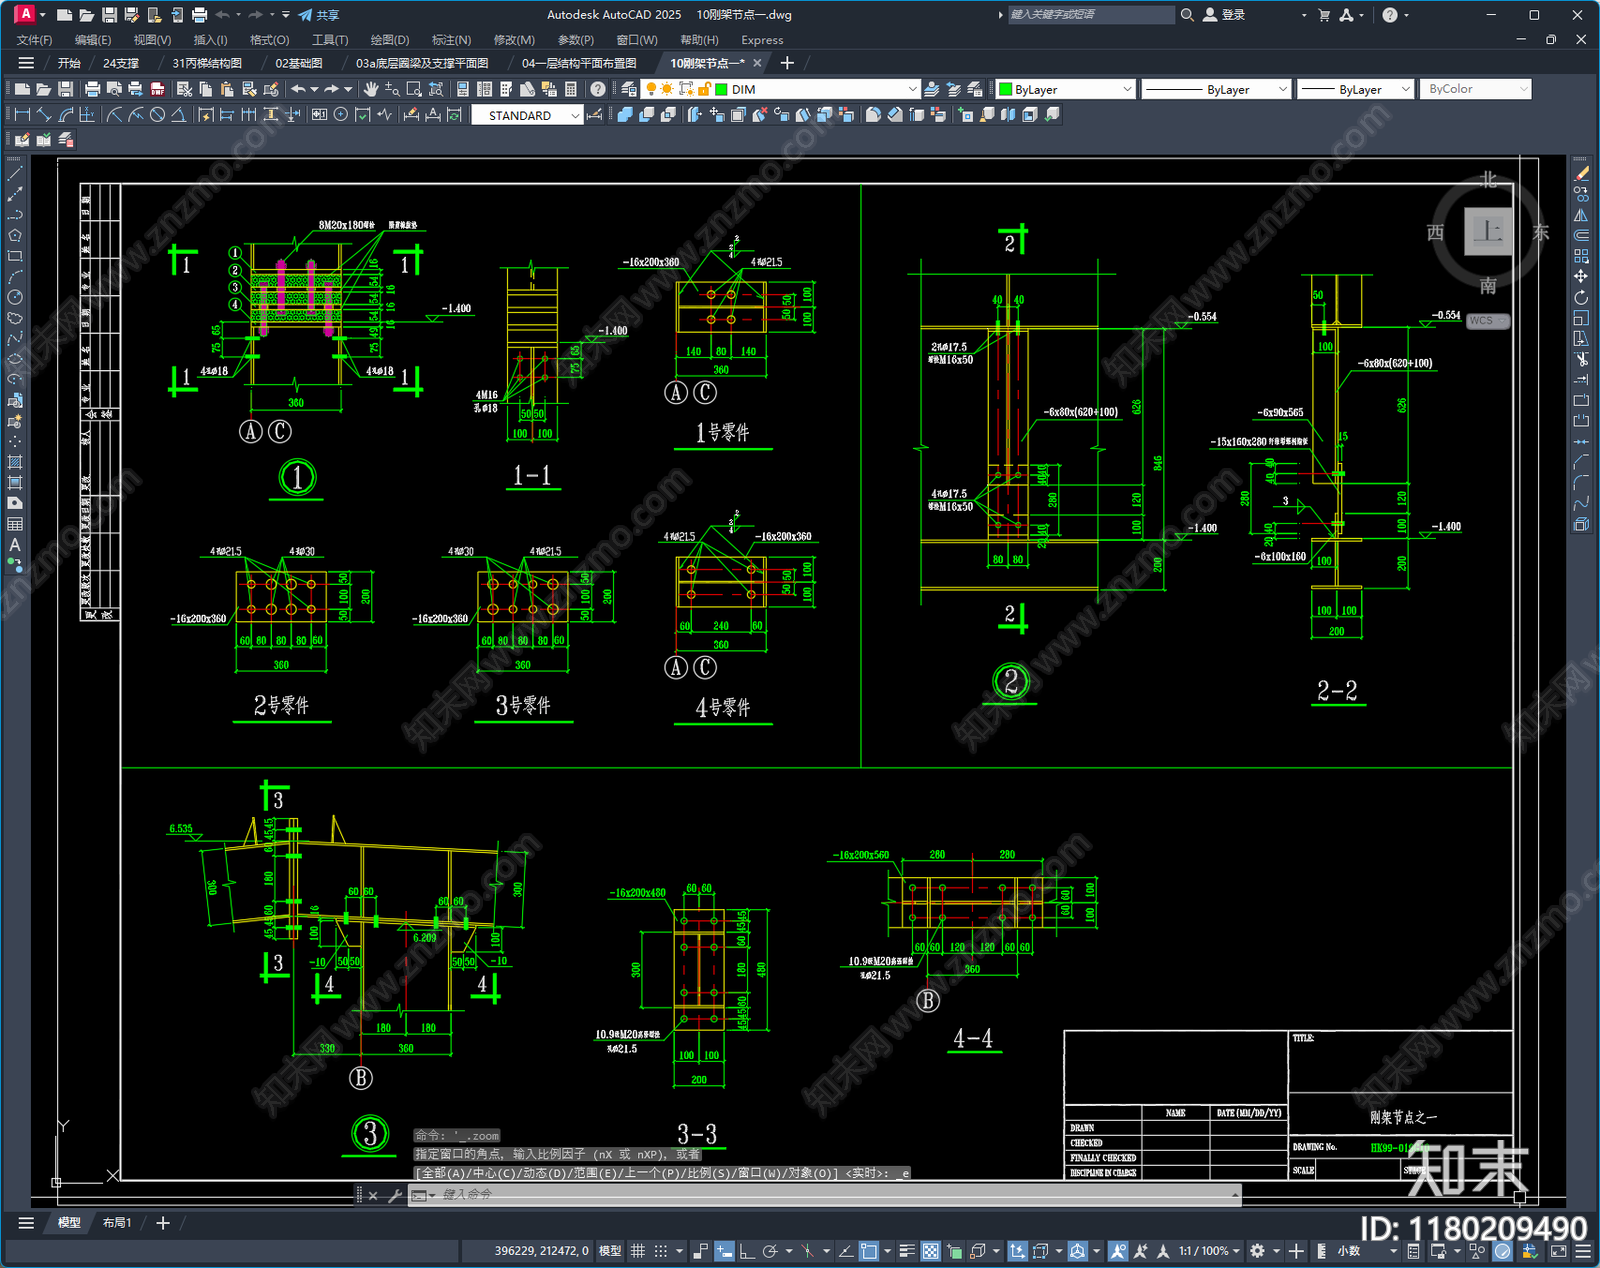The width and height of the screenshot is (1600, 1268).
Task: Click the Move tool in the right toolbar
Action: [x=1581, y=276]
